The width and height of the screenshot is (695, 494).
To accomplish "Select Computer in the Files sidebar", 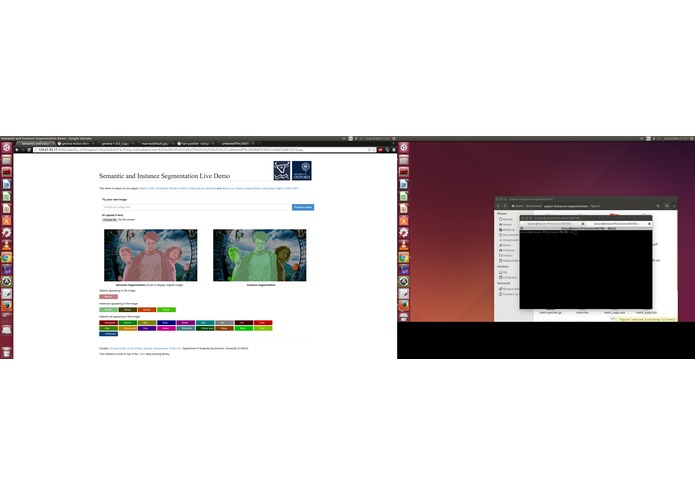I will pos(508,277).
